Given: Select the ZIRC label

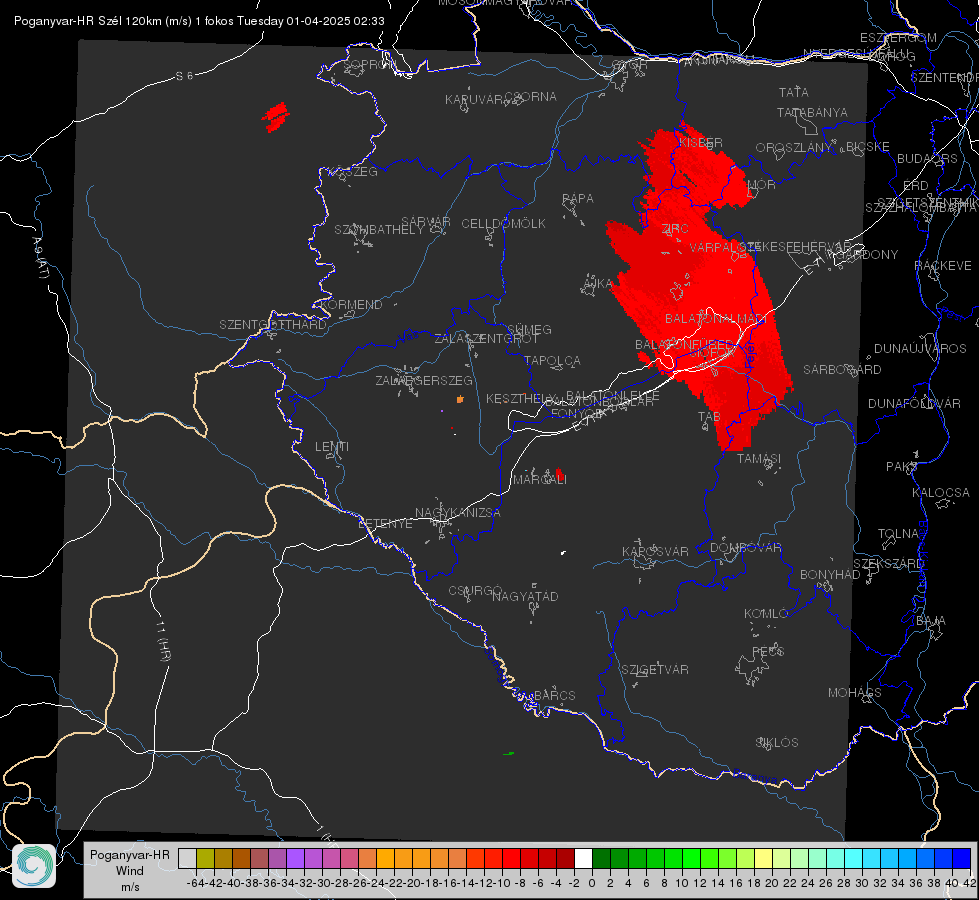Looking at the screenshot, I should (x=675, y=229).
